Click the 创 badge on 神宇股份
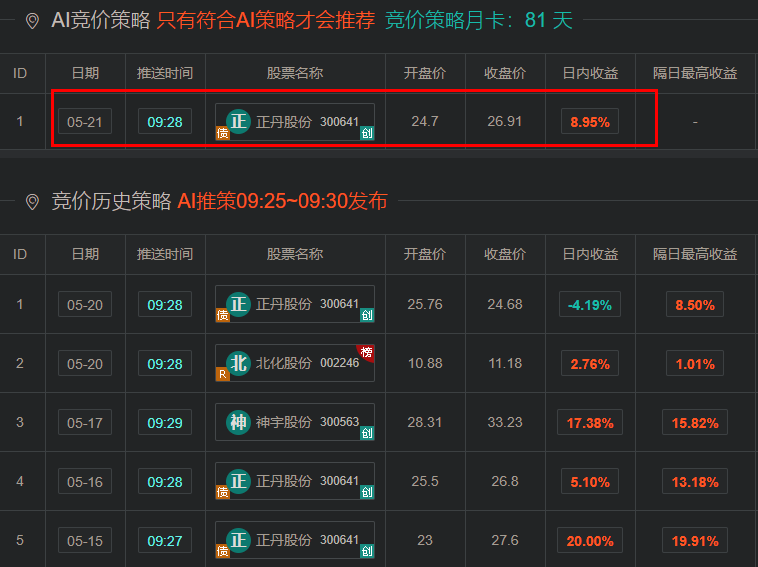758x567 pixels. (x=367, y=433)
